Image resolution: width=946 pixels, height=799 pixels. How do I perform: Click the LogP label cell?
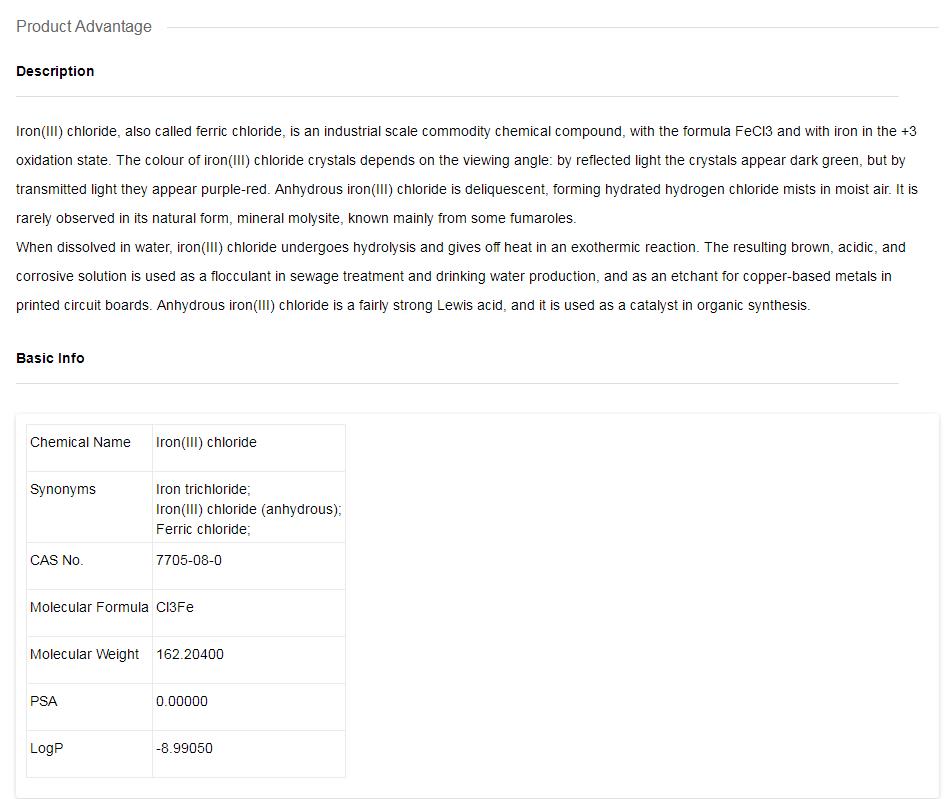[x=47, y=748]
